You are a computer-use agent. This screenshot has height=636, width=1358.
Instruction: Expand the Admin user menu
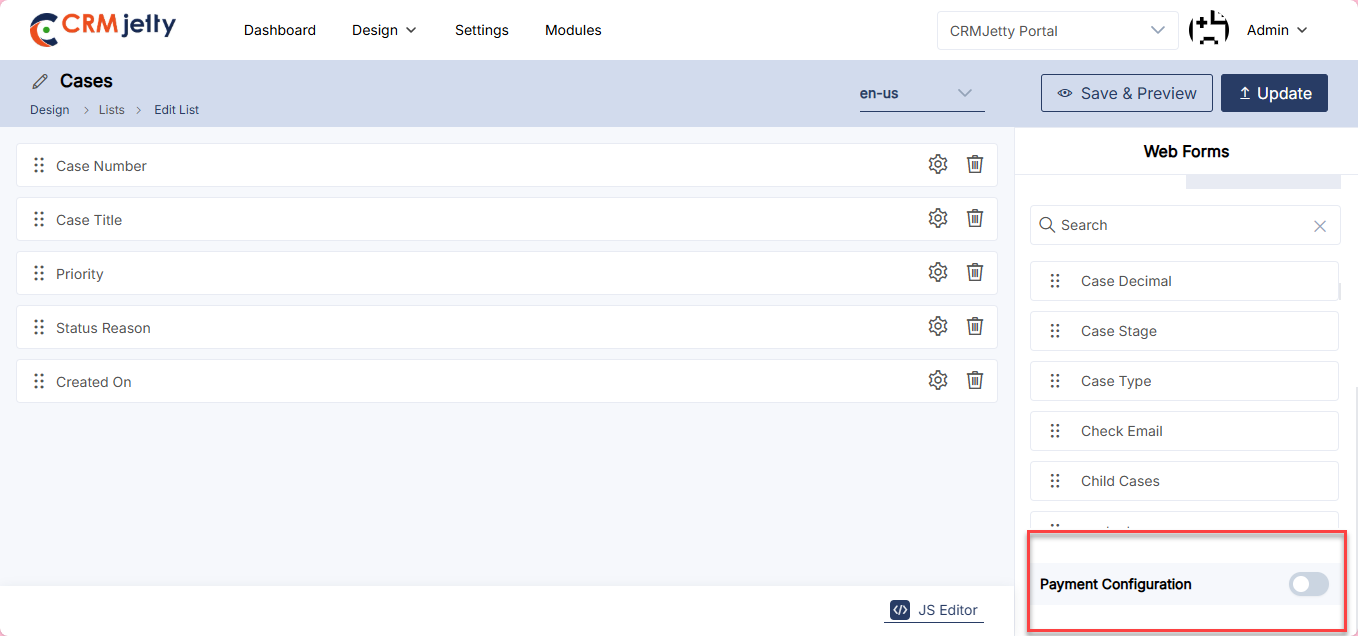tap(1277, 30)
